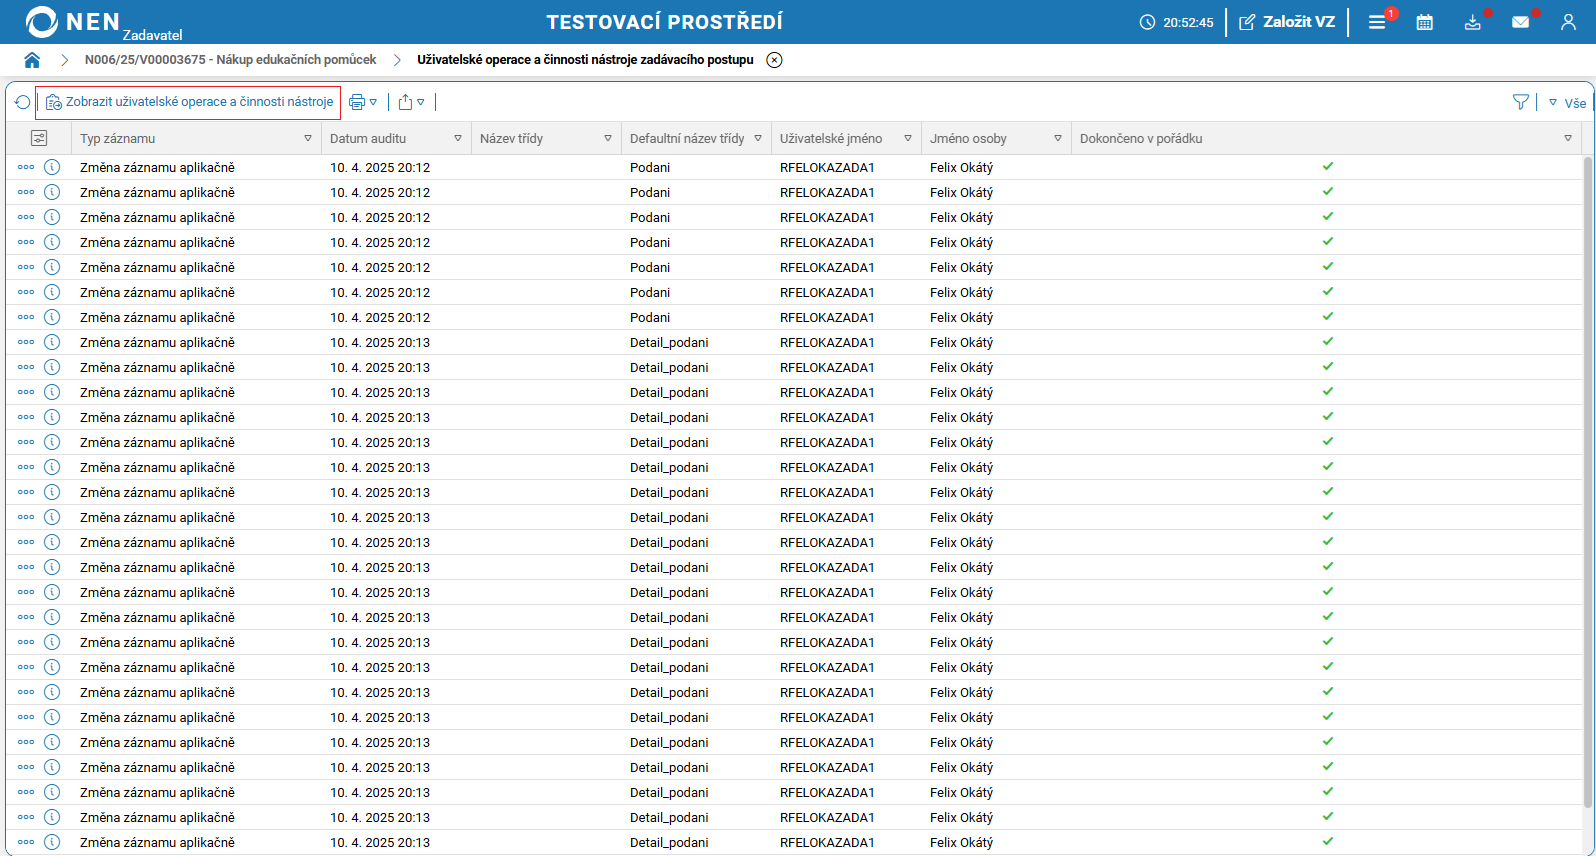Click the home icon in breadcrumb
Viewport: 1596px width, 856px height.
click(32, 60)
